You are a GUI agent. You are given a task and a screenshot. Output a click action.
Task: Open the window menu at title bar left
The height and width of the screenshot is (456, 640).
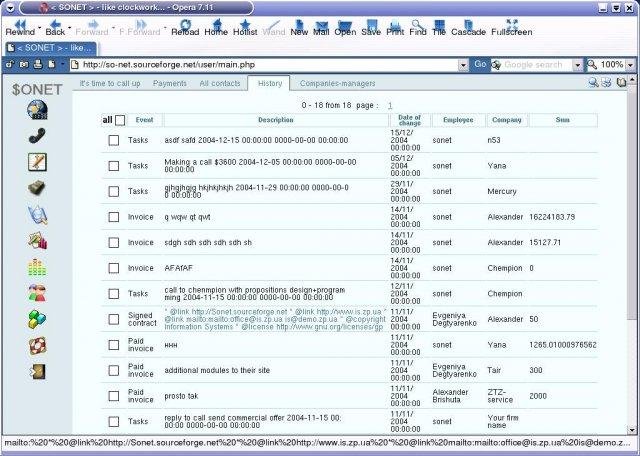click(x=10, y=7)
